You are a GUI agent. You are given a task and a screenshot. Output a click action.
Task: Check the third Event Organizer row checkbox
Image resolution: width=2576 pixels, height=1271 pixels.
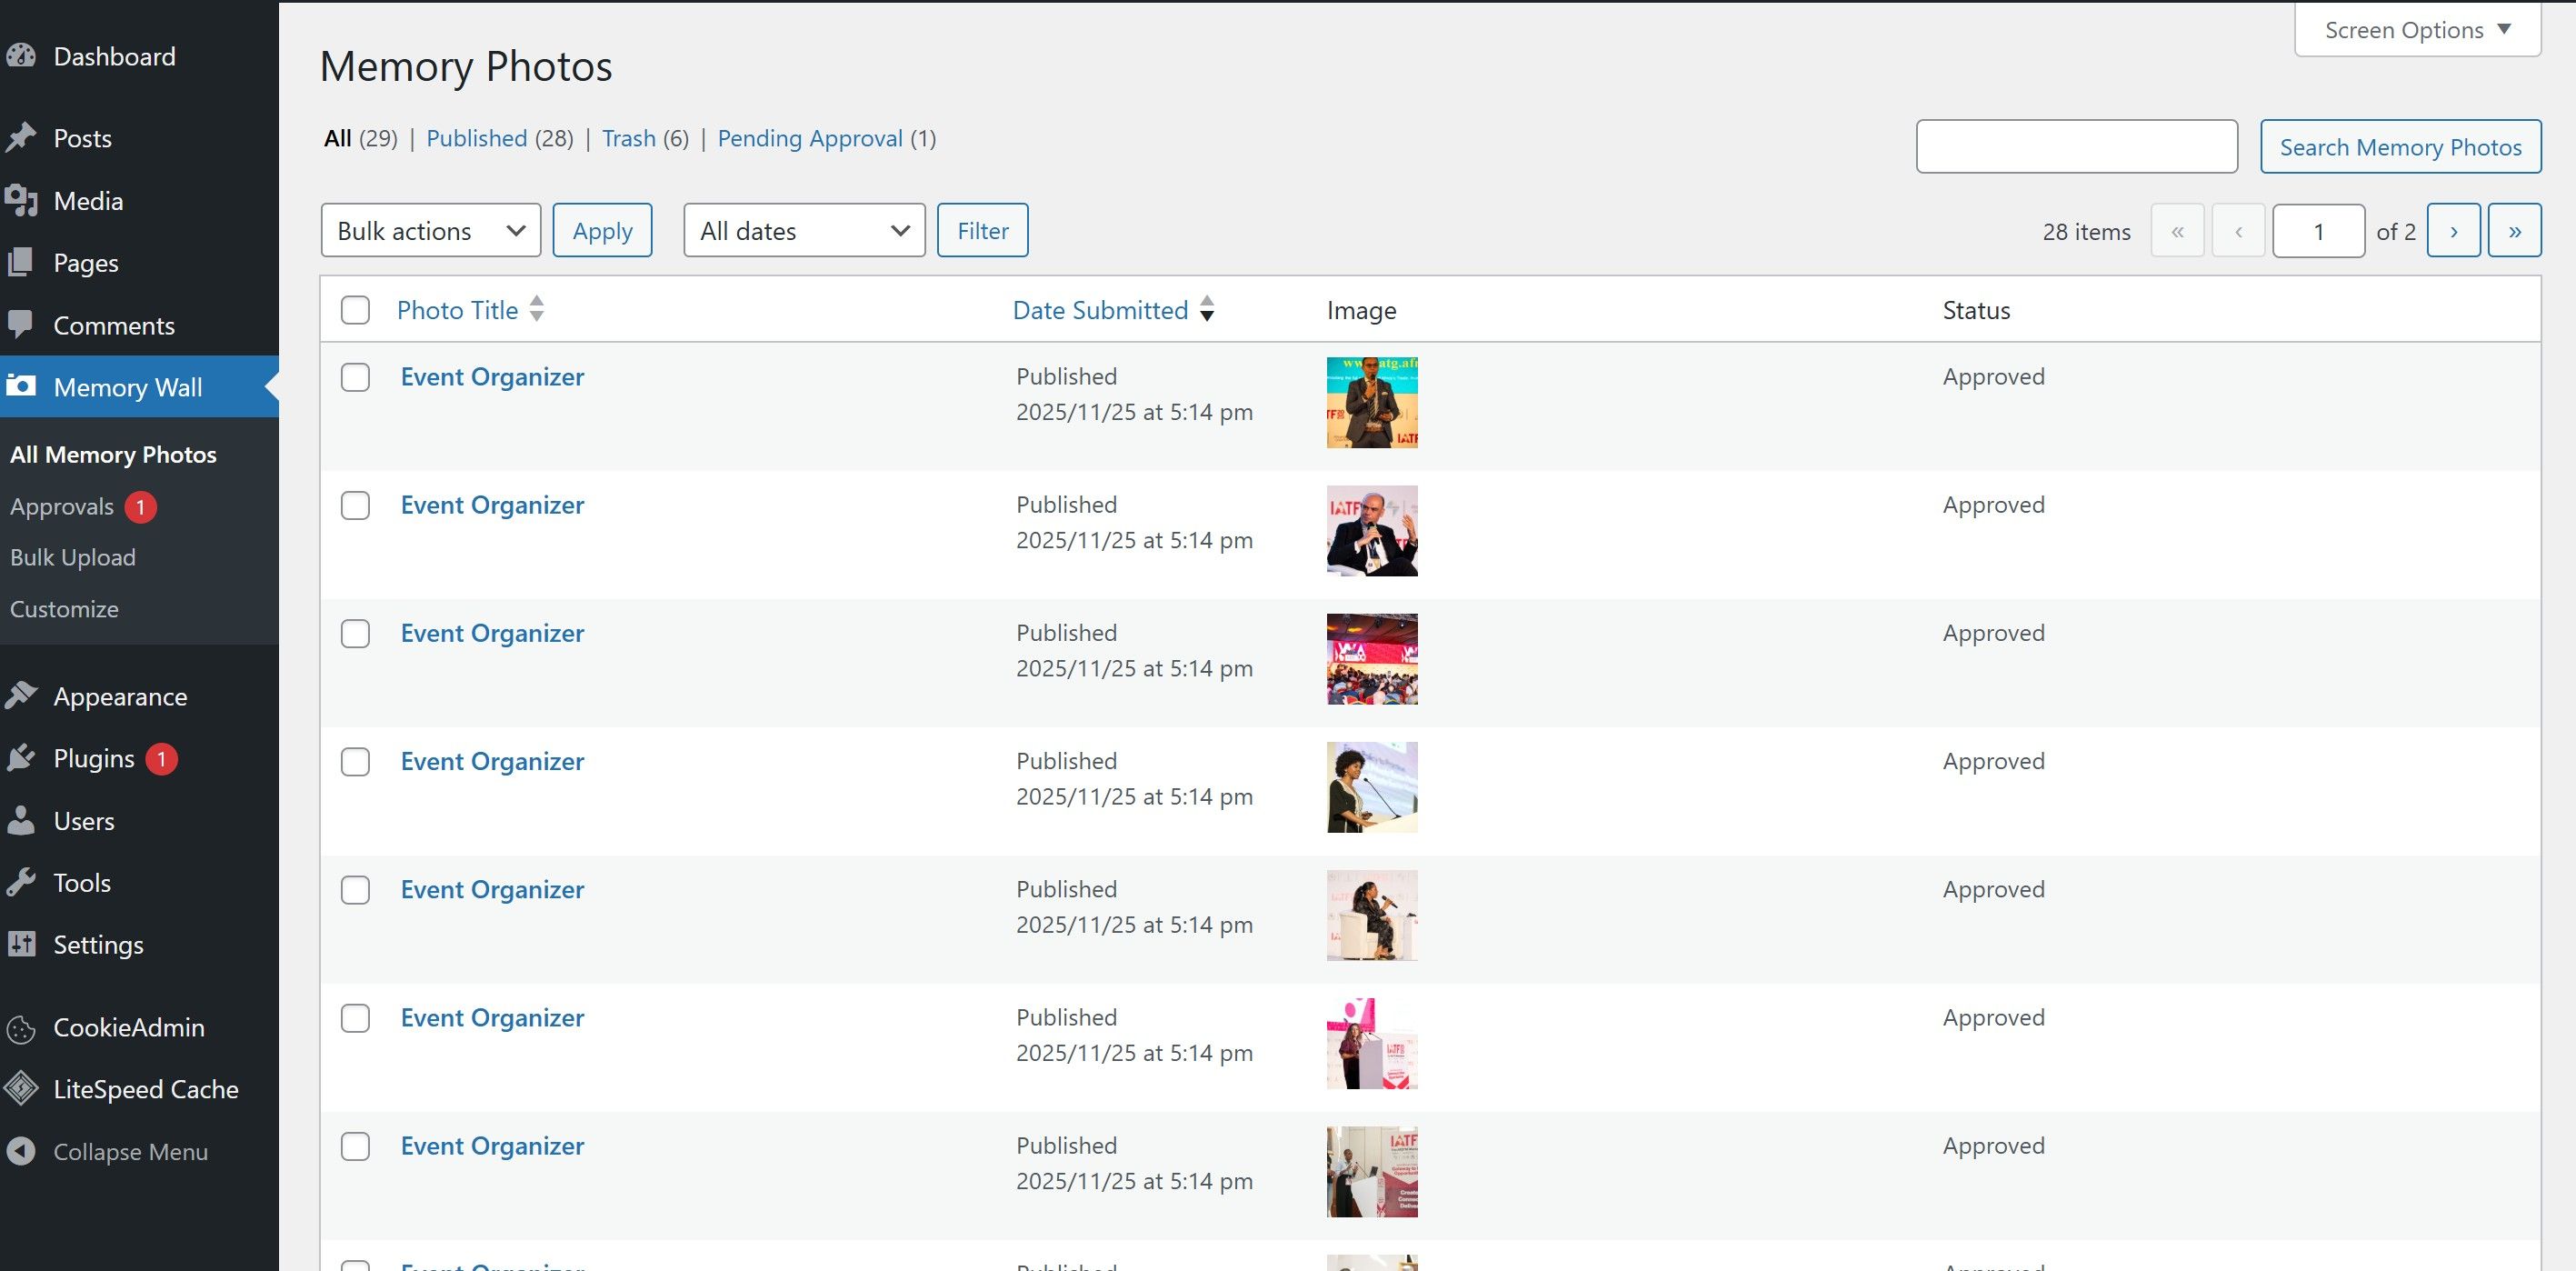coord(355,634)
